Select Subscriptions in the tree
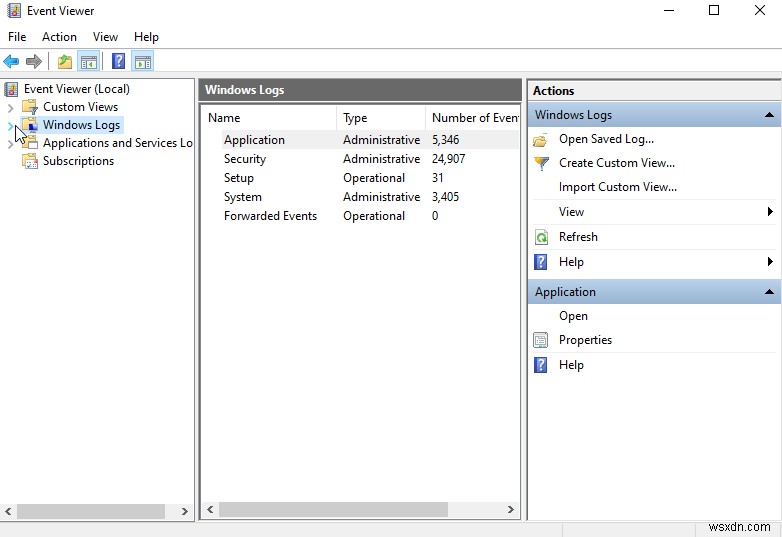 [x=78, y=161]
